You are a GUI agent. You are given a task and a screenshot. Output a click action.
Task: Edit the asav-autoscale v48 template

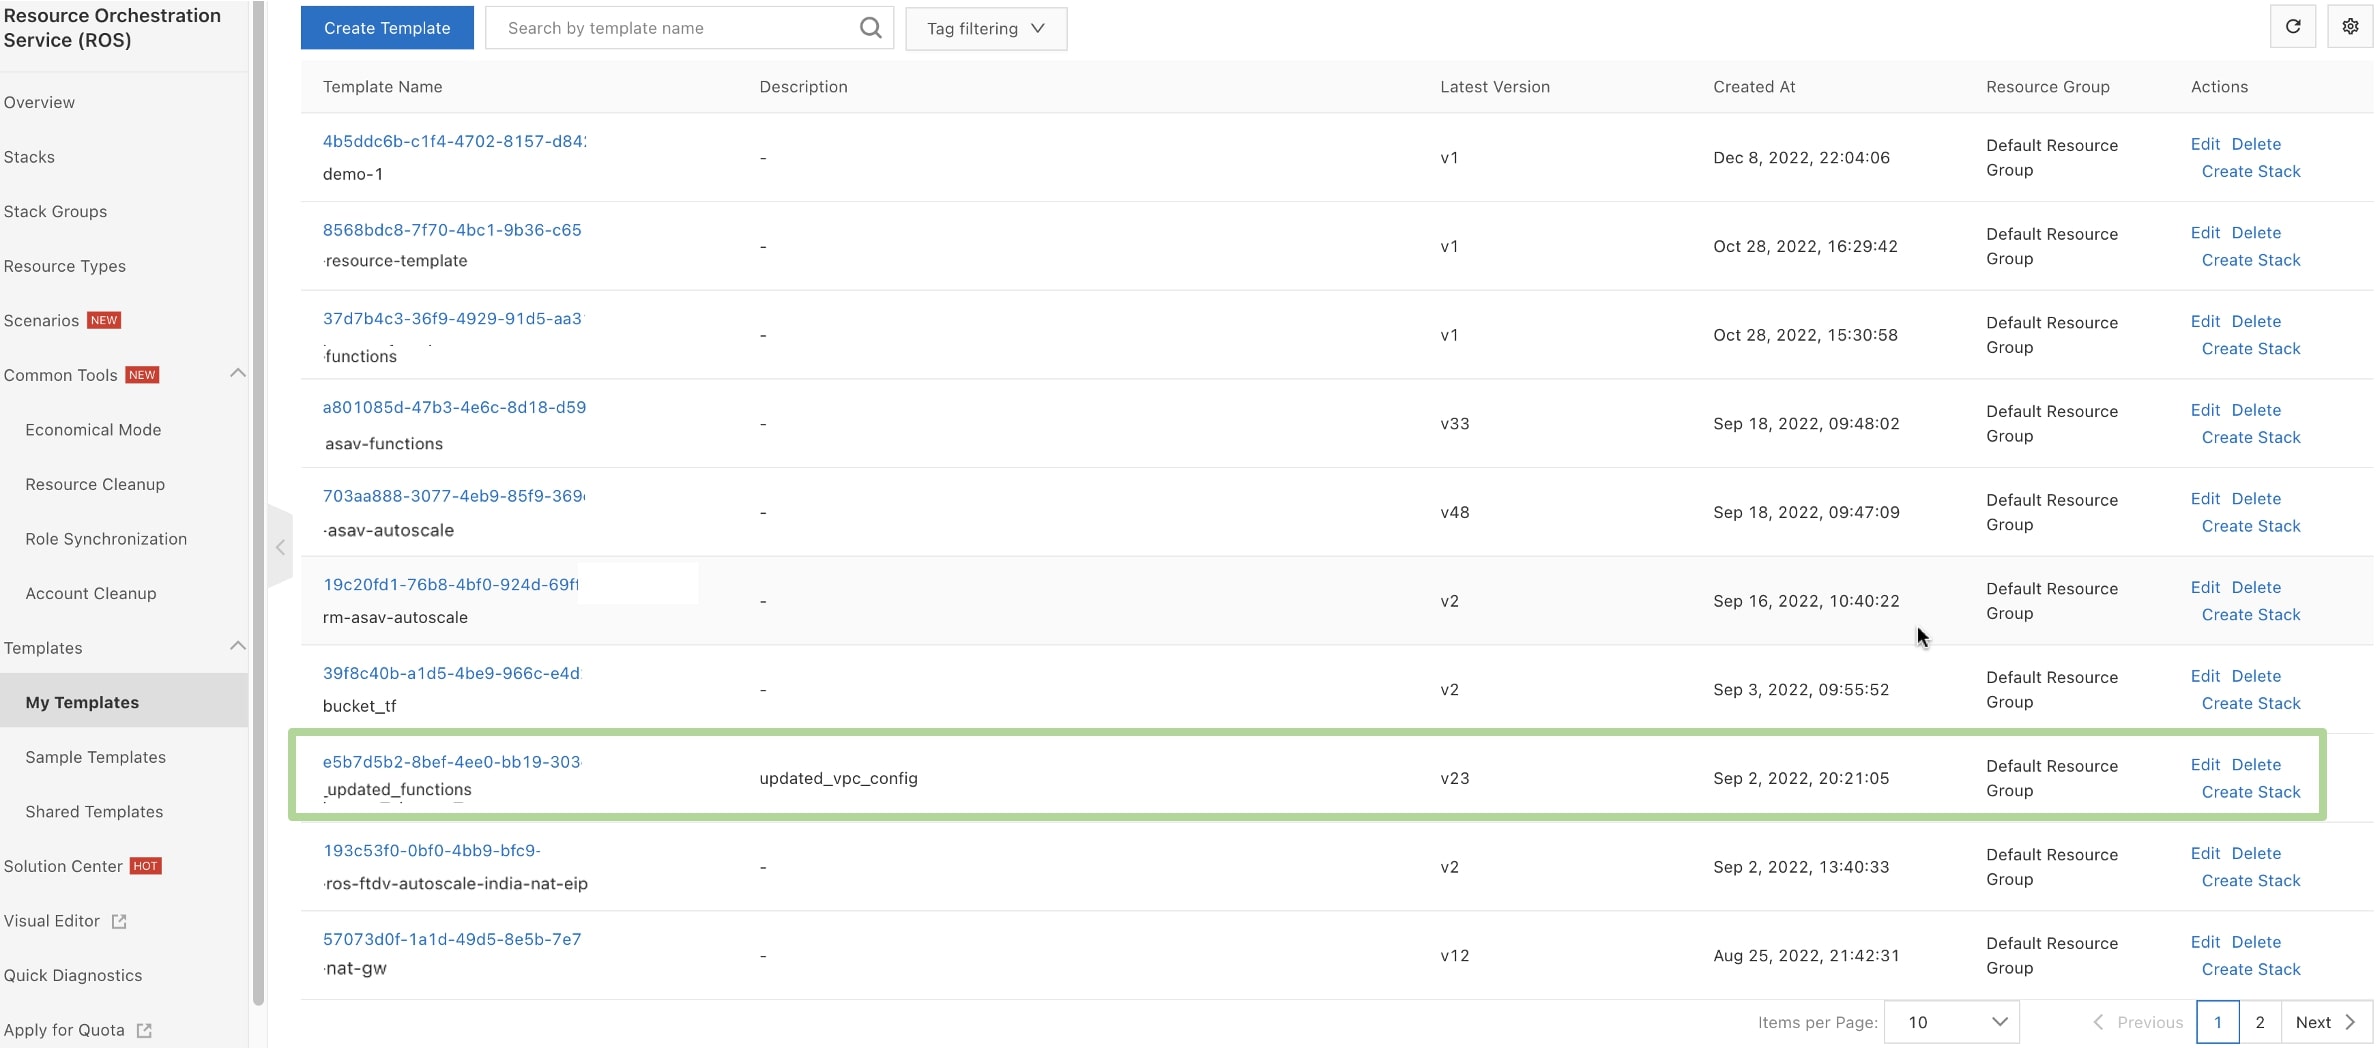click(2205, 499)
